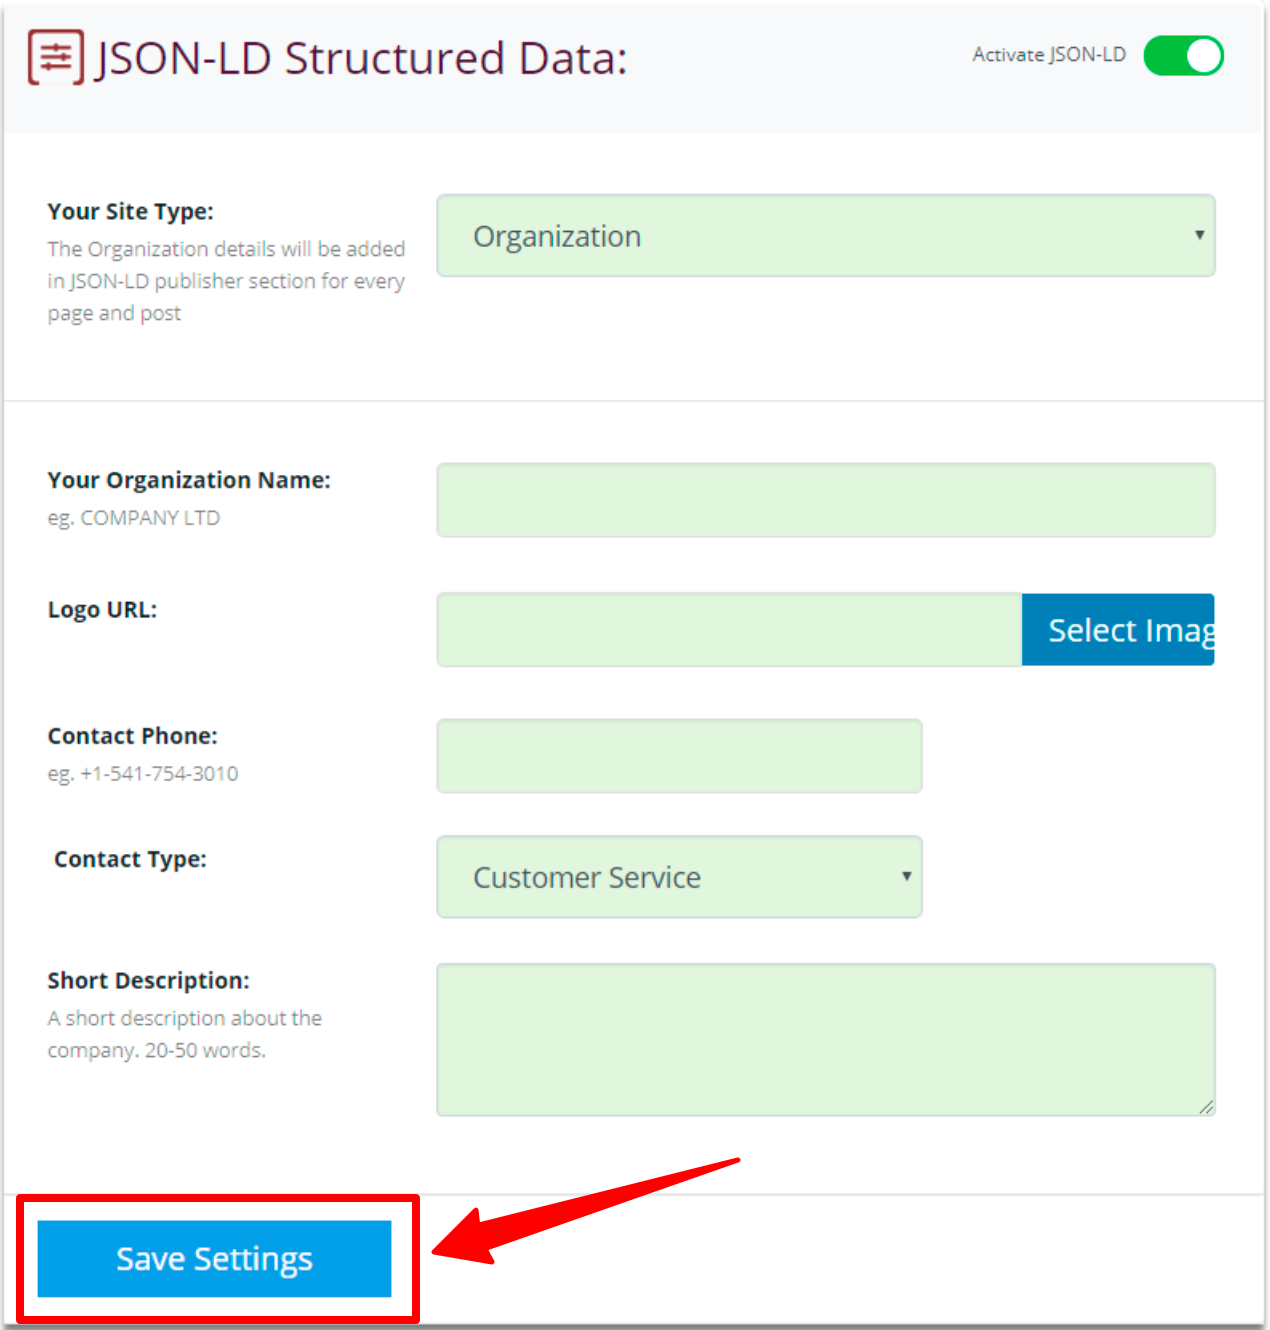Click the Your Organization Name input field
Image resolution: width=1270 pixels, height=1330 pixels.
click(x=825, y=500)
